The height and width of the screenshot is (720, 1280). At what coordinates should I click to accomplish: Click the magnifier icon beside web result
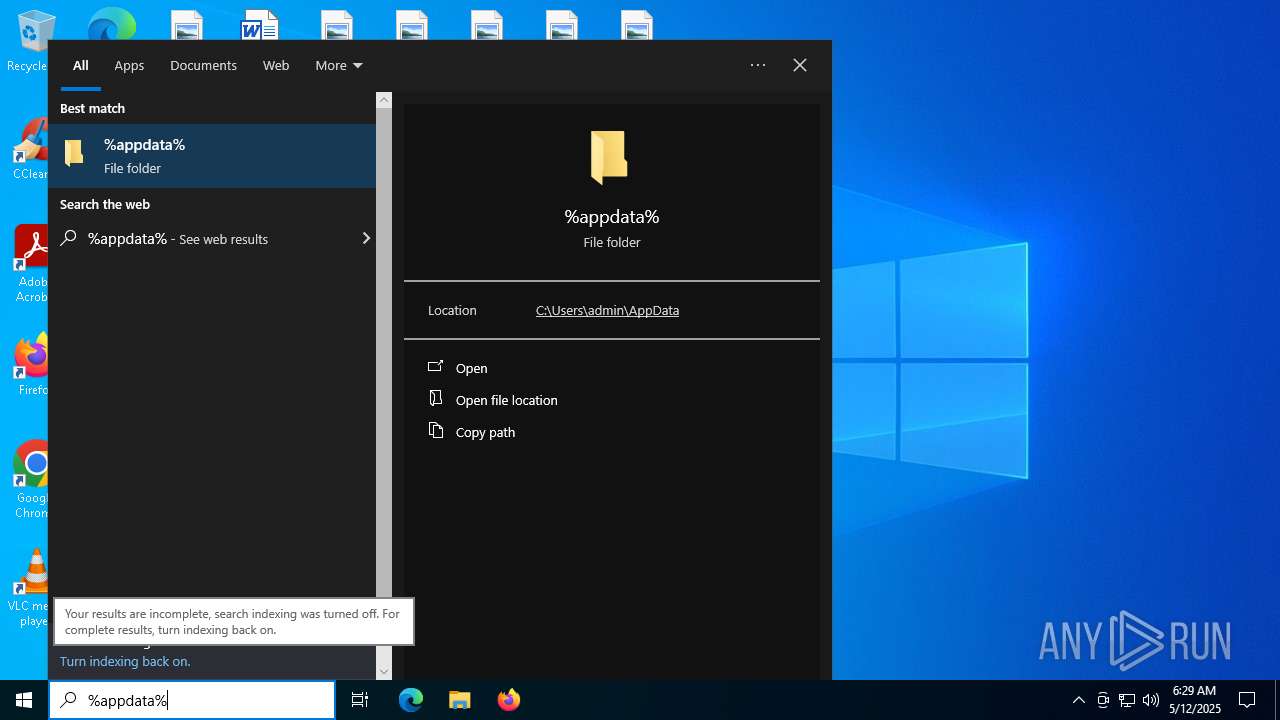[69, 238]
